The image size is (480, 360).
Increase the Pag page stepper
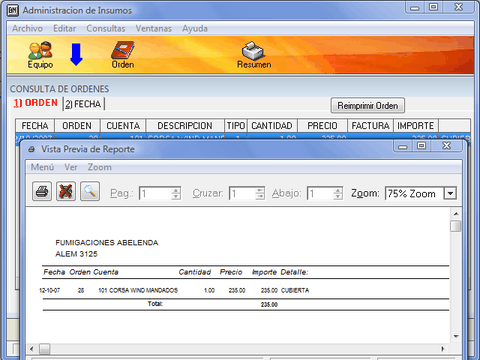point(176,191)
